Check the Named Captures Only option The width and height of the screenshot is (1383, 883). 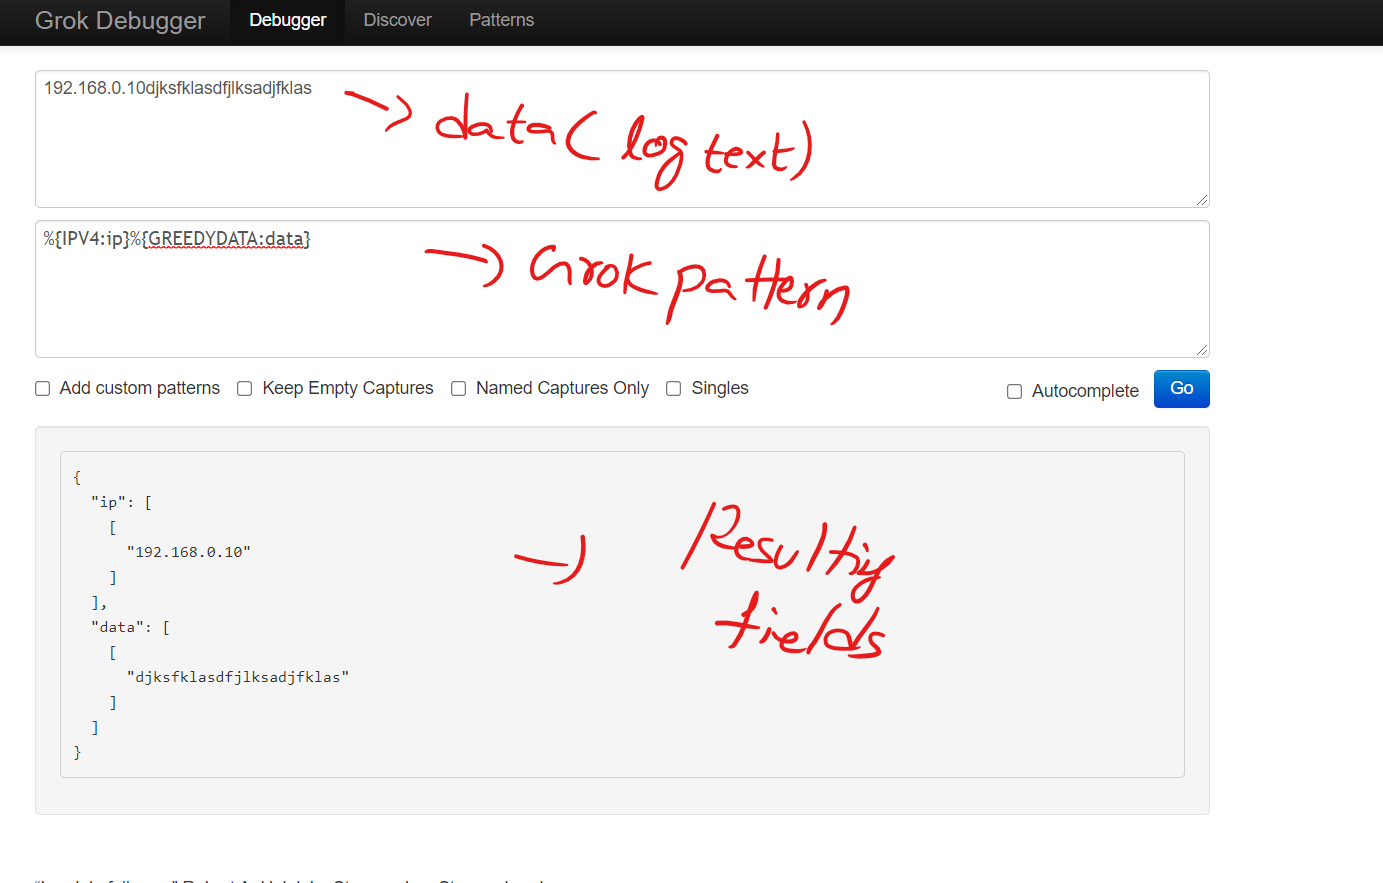pos(458,389)
